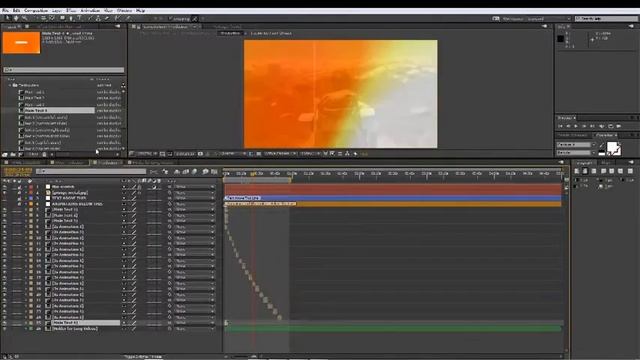The width and height of the screenshot is (640, 360).
Task: Click white fill color swatch in Character panel
Action: [612, 147]
